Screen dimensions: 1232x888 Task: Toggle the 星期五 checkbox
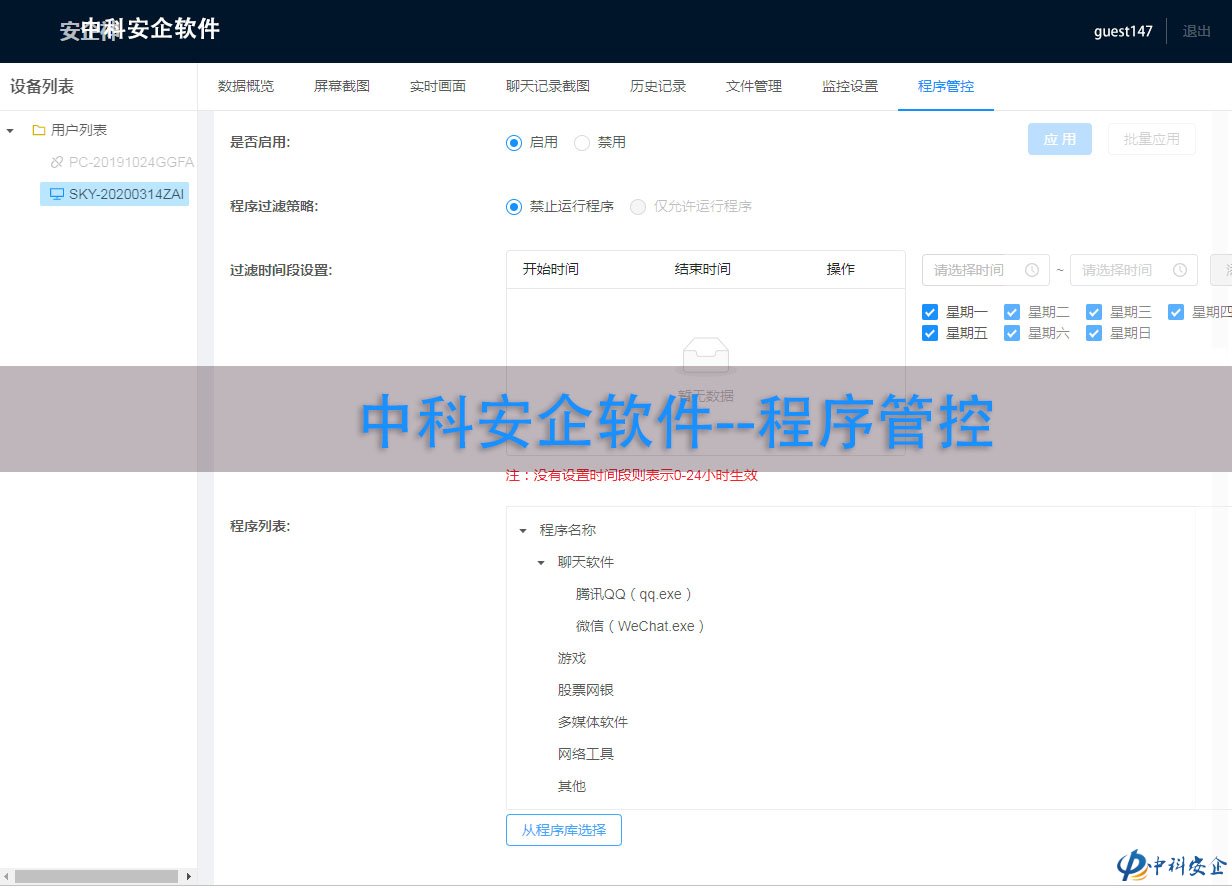[930, 333]
